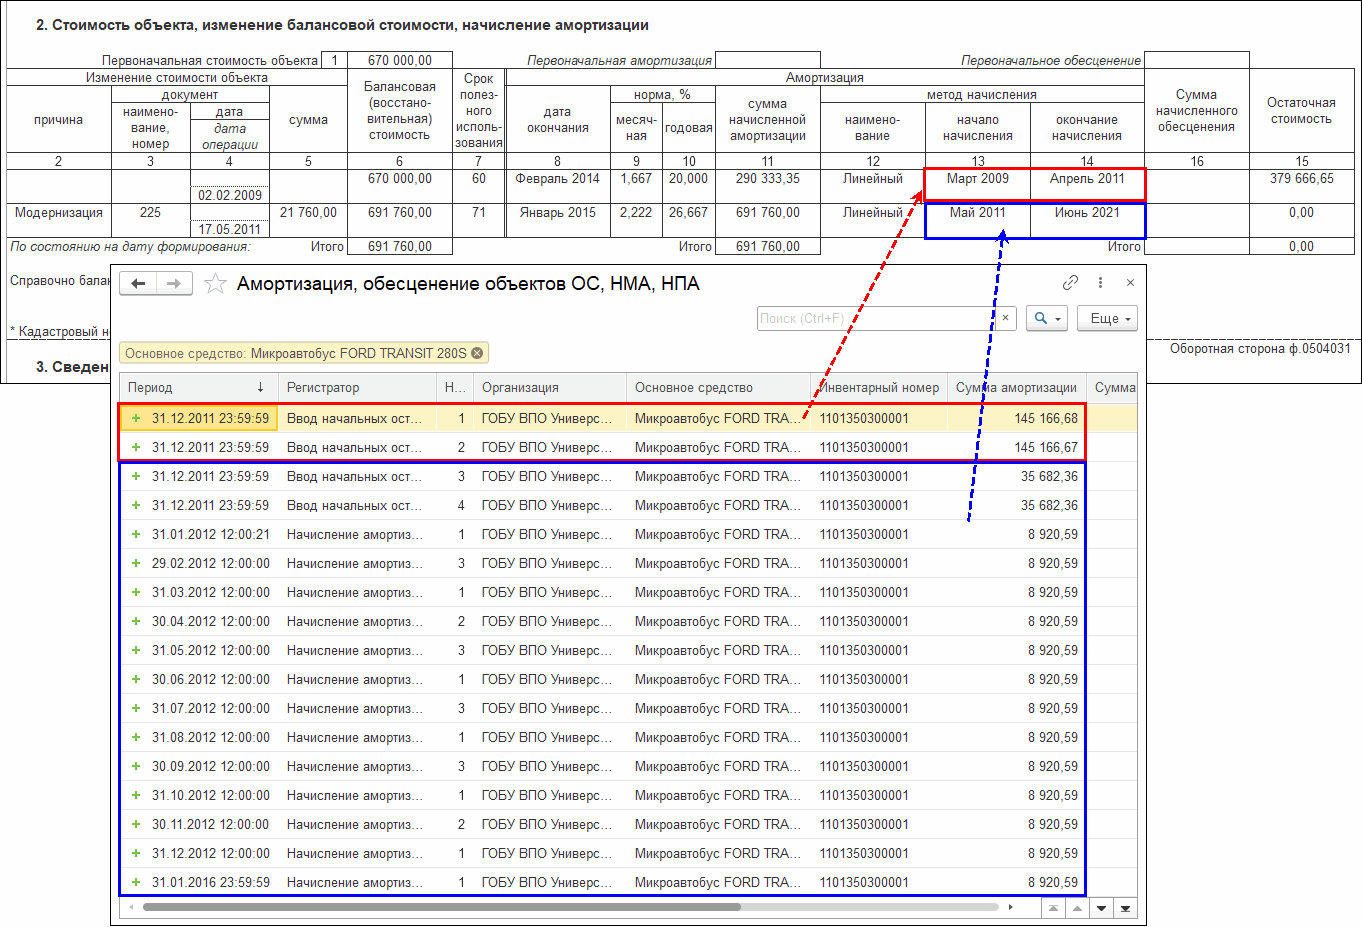1362x927 pixels.
Task: Click the Инвентарный номер column header
Action: click(879, 387)
